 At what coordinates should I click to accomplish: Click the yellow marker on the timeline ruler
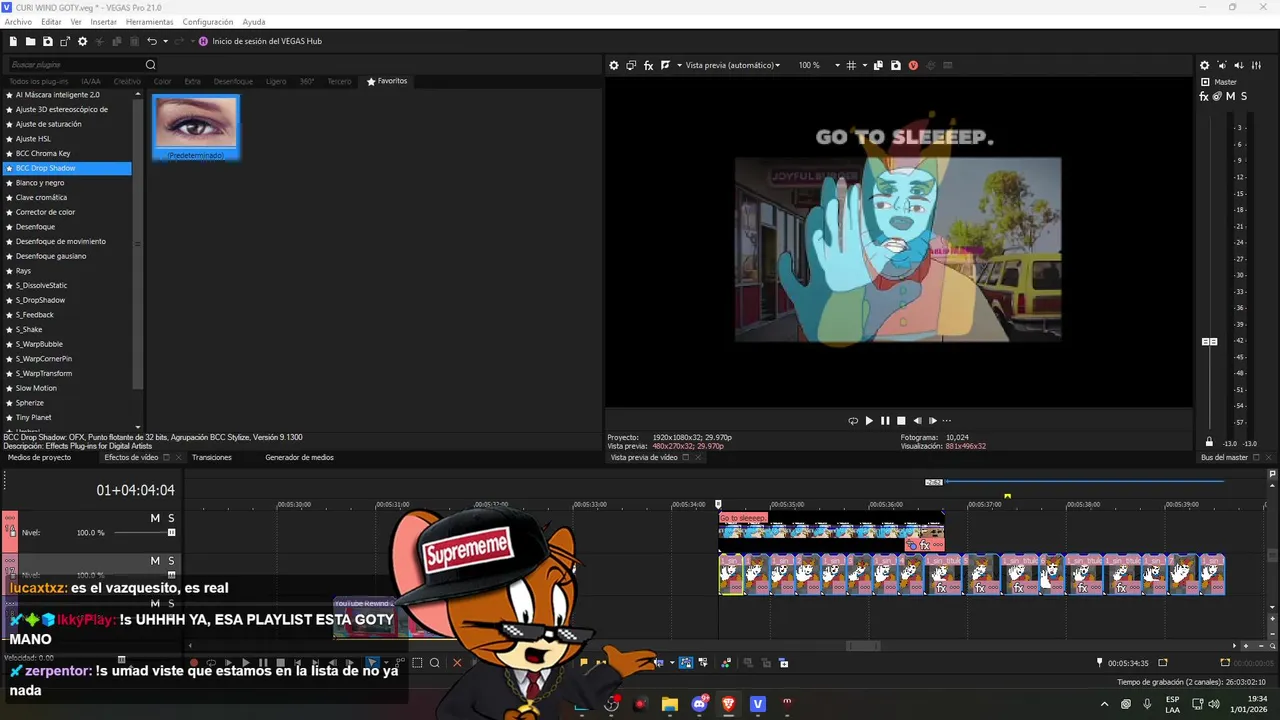[1007, 496]
